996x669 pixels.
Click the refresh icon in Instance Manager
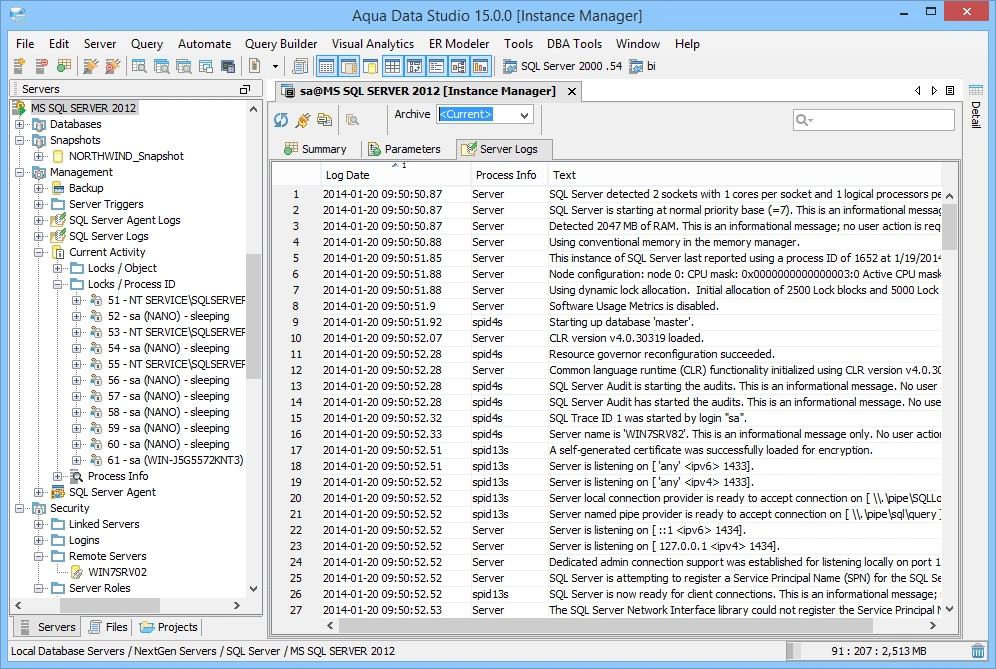pos(281,120)
